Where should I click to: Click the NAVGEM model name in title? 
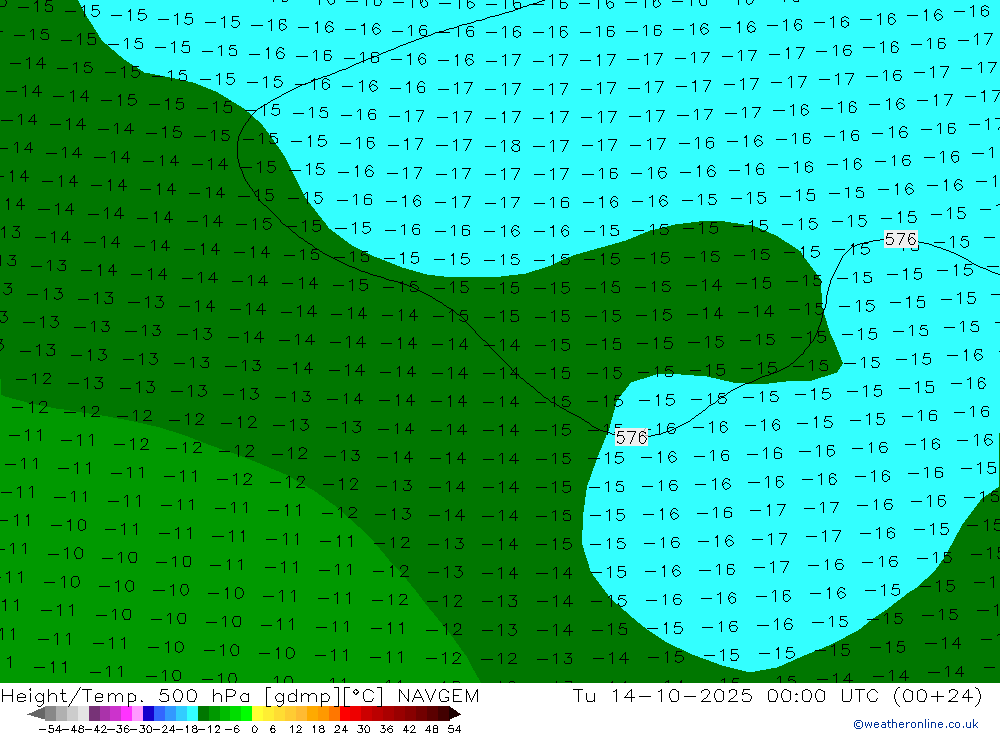click(x=438, y=695)
